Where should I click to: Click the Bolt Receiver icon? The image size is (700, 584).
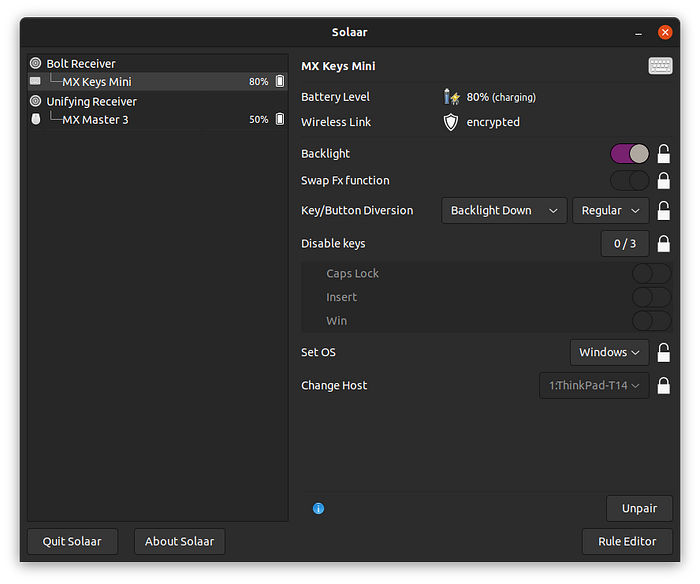35,63
